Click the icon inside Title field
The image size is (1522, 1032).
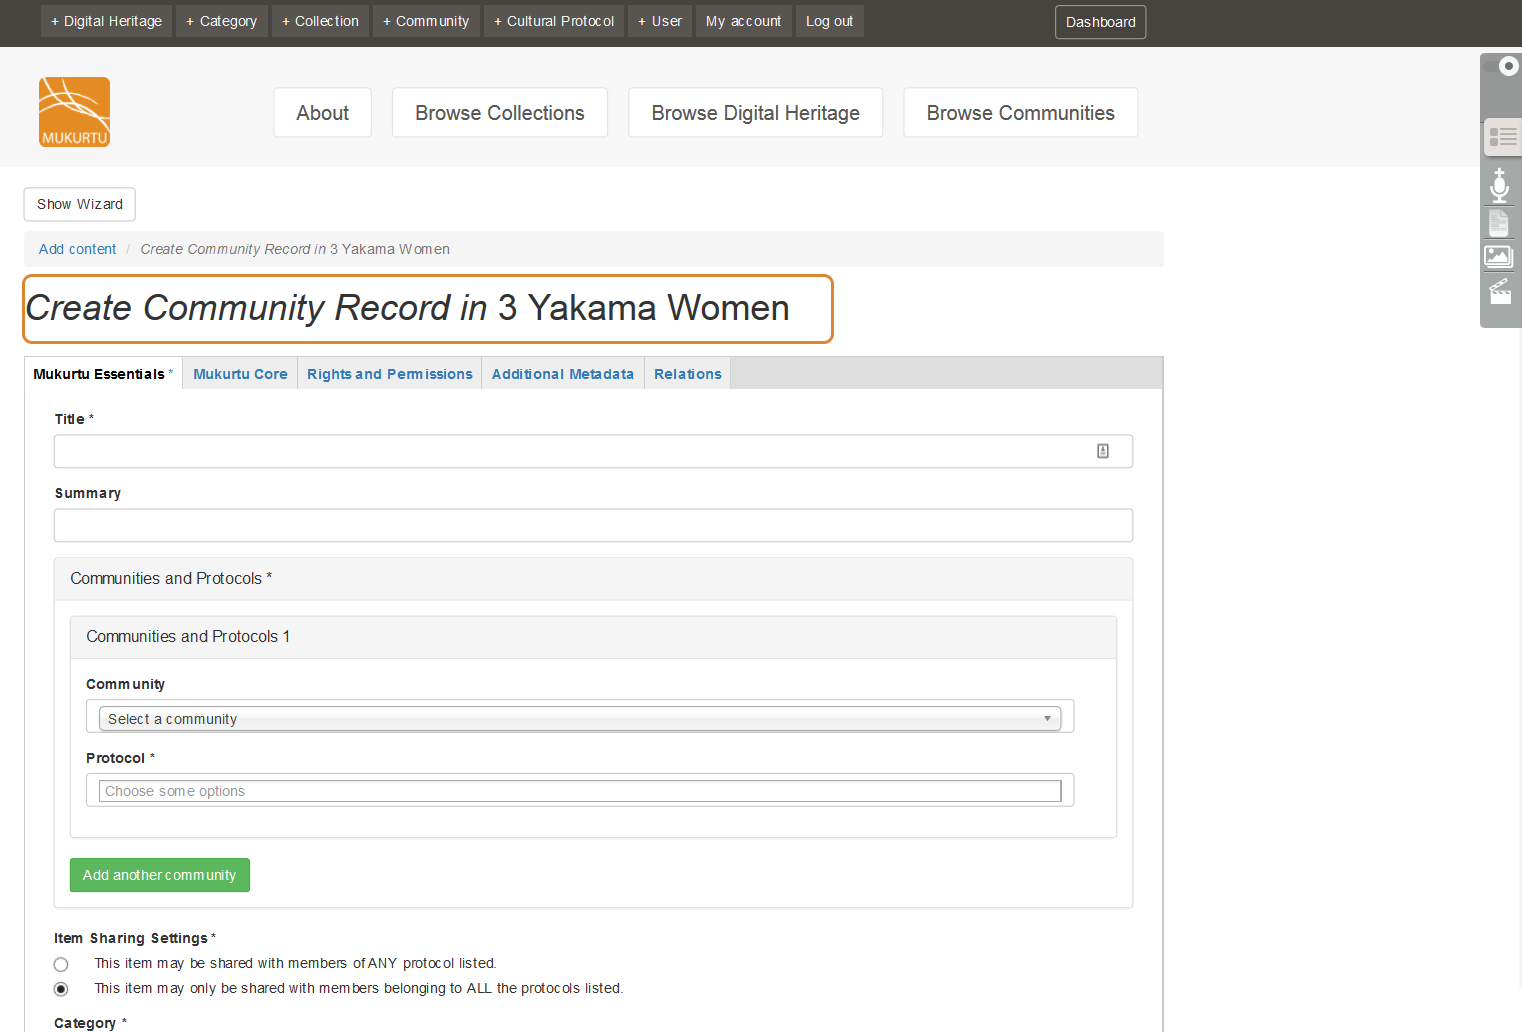pyautogui.click(x=1103, y=451)
